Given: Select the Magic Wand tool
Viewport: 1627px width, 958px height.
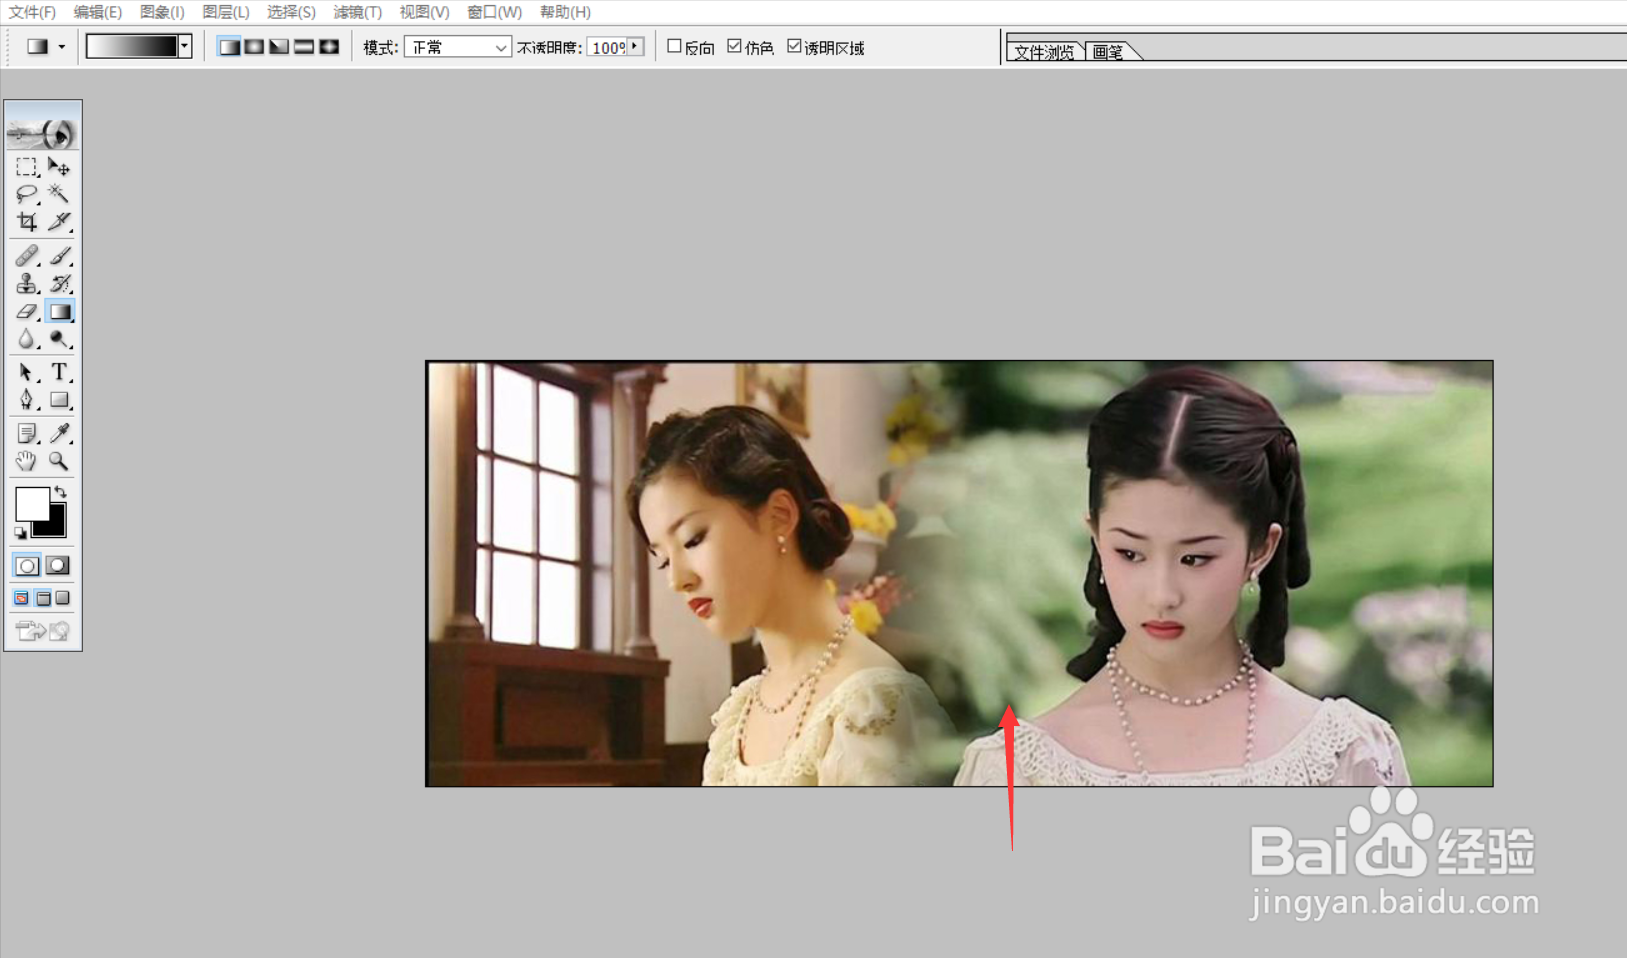Looking at the screenshot, I should coord(59,194).
